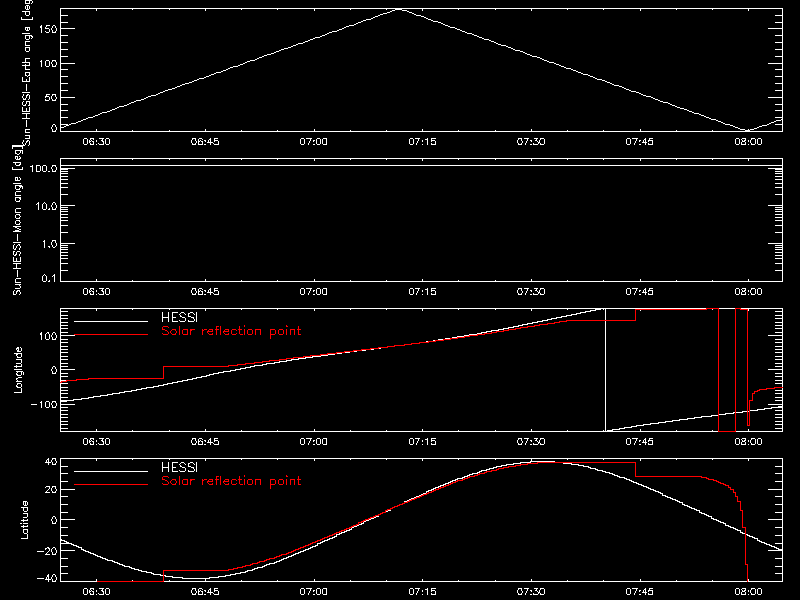Click the 40 tick on Latitude axis
The width and height of the screenshot is (800, 600).
click(51, 462)
